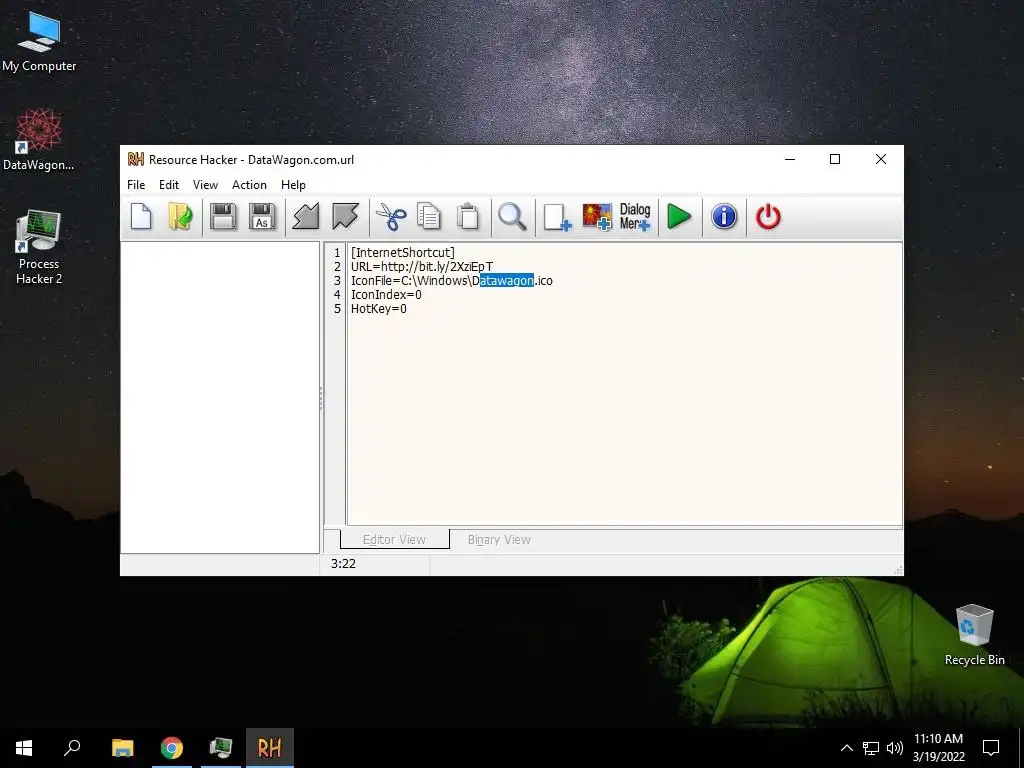Maximize the Resource Hacker window
This screenshot has width=1024, height=768.
(x=835, y=159)
